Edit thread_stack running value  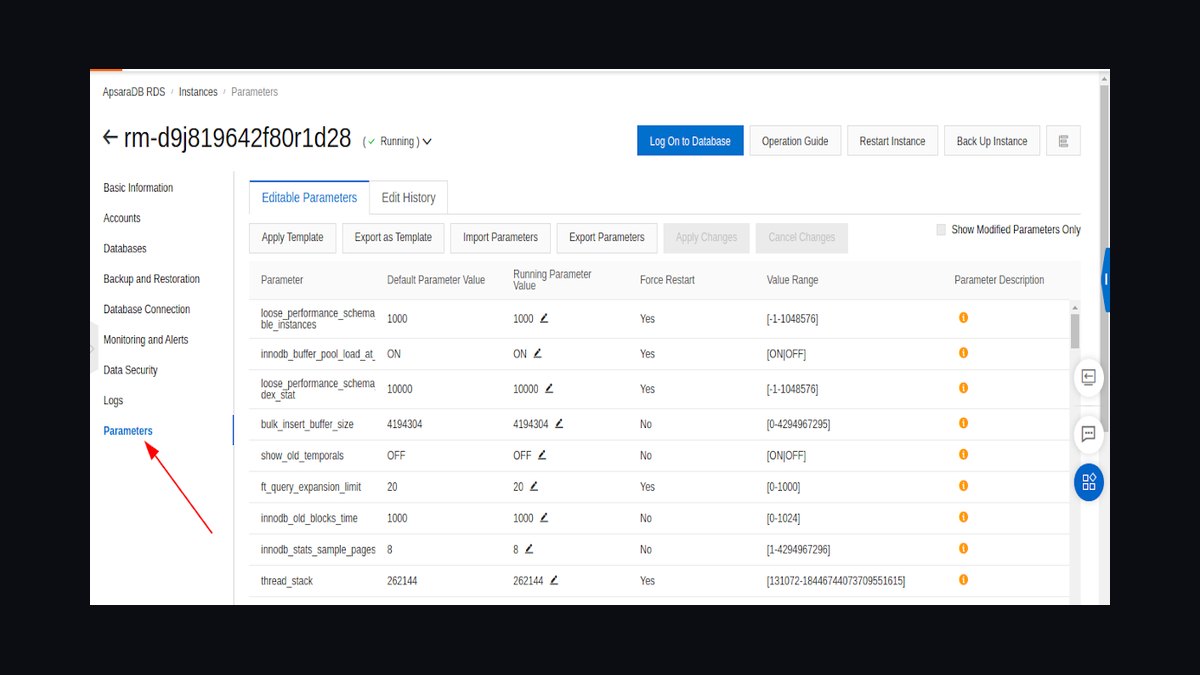coord(554,580)
